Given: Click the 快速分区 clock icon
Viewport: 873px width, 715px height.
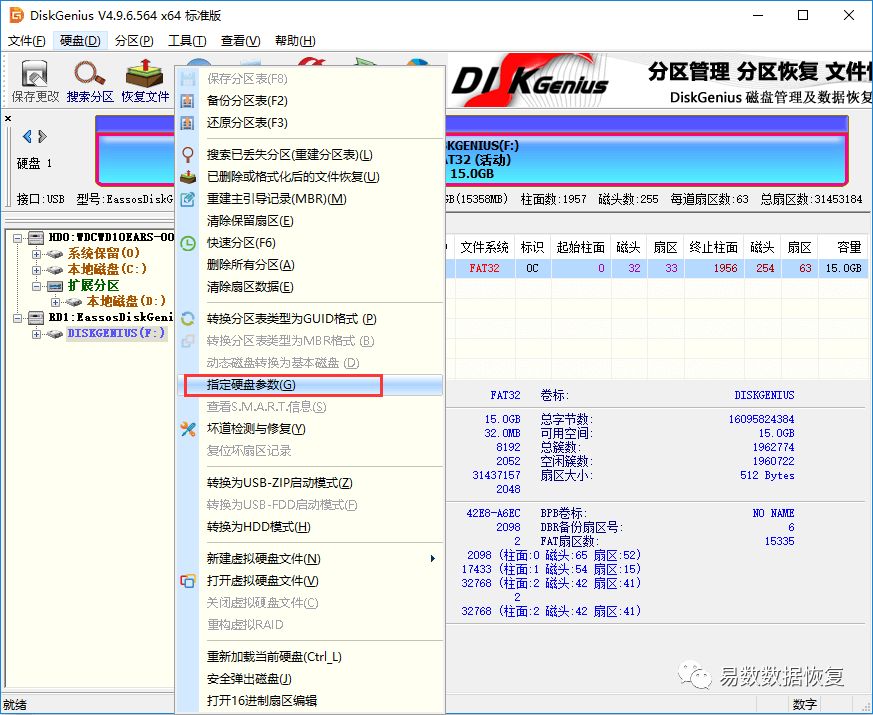Looking at the screenshot, I should click(188, 243).
